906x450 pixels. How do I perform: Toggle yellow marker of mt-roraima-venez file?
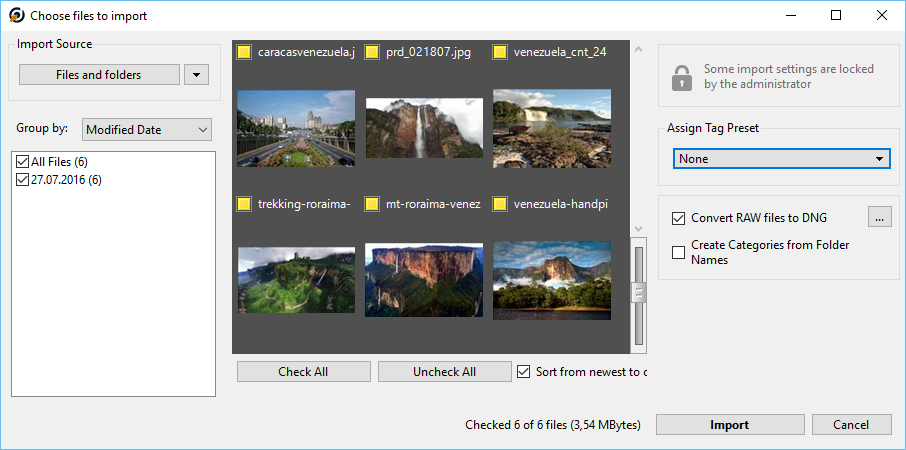pyautogui.click(x=372, y=204)
